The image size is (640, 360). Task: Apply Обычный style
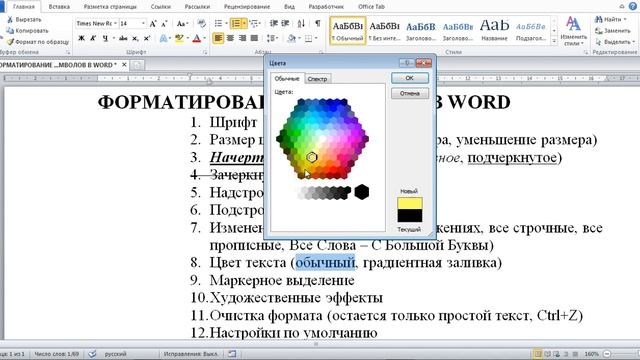348,30
